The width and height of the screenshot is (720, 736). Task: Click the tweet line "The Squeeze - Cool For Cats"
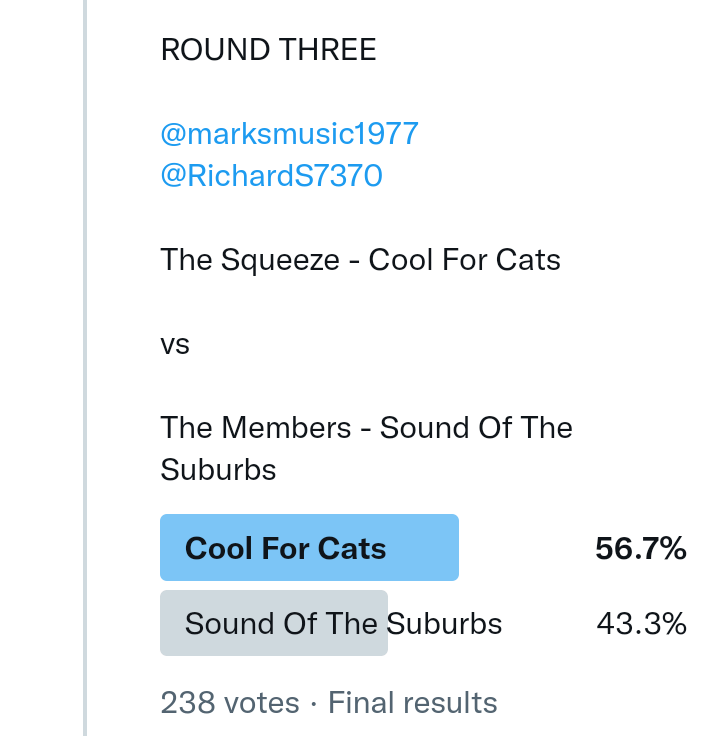pyautogui.click(x=360, y=260)
